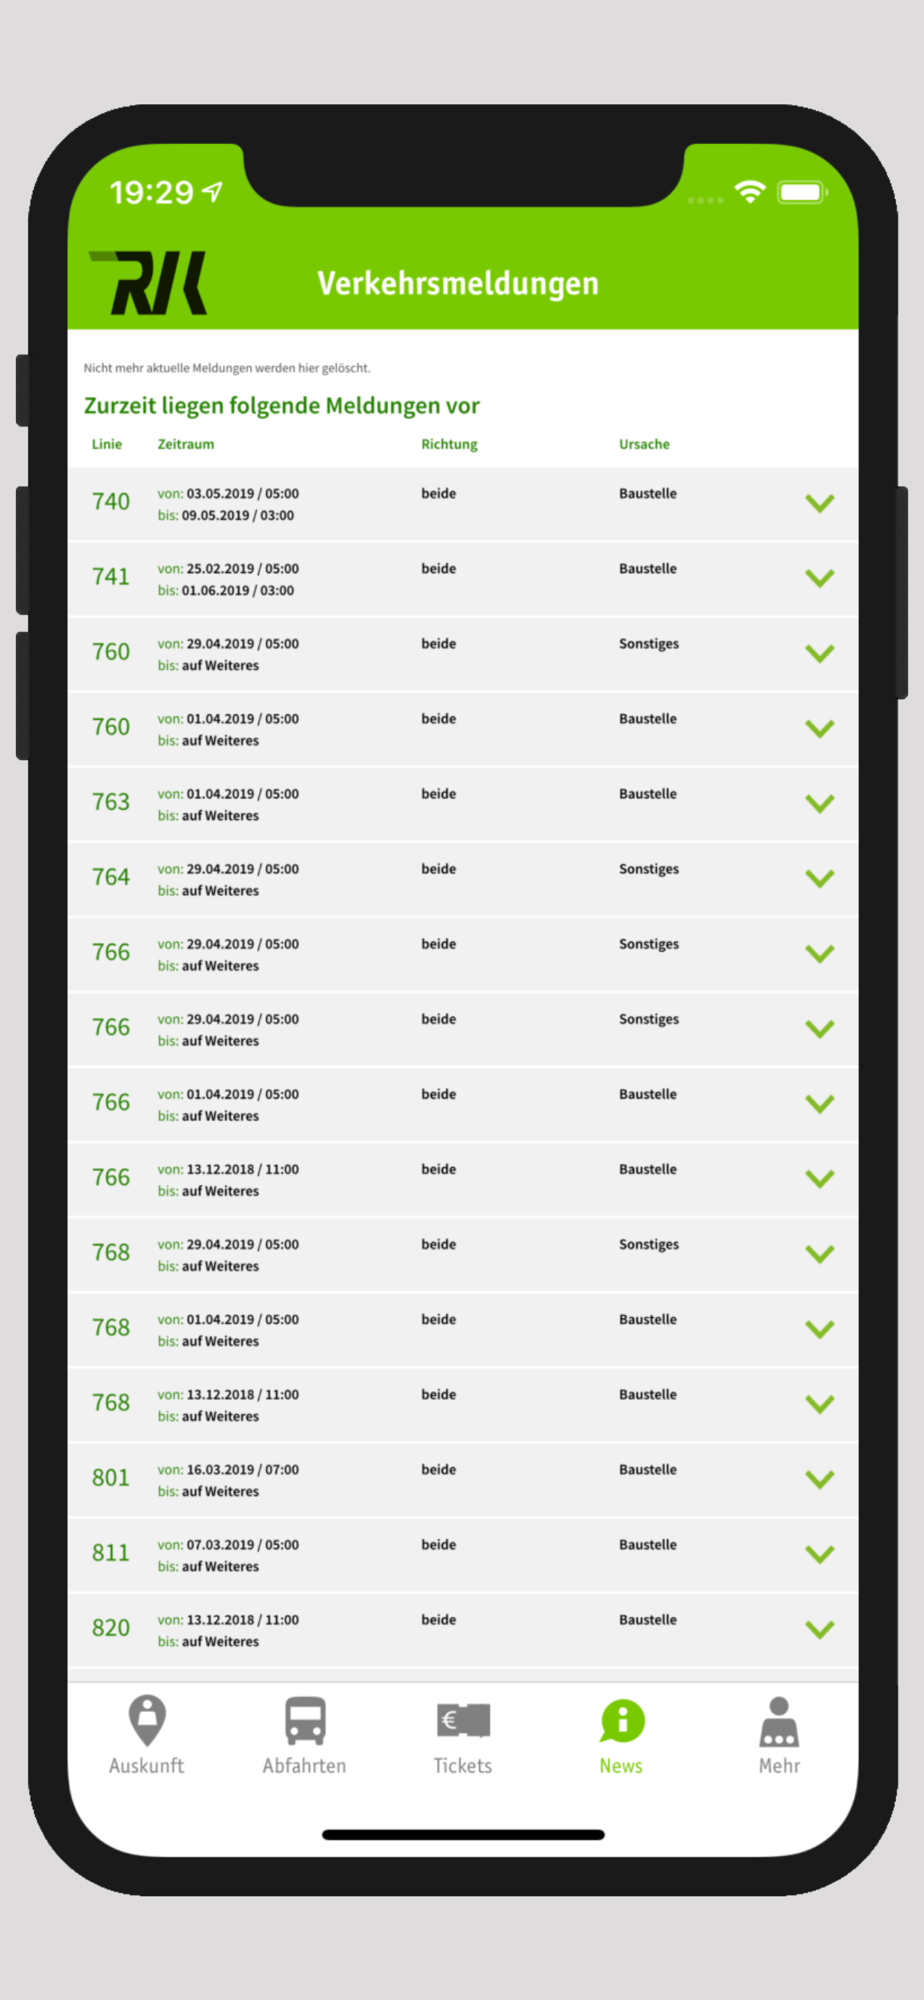Switch to the Abfahrten tab label

click(x=305, y=1766)
